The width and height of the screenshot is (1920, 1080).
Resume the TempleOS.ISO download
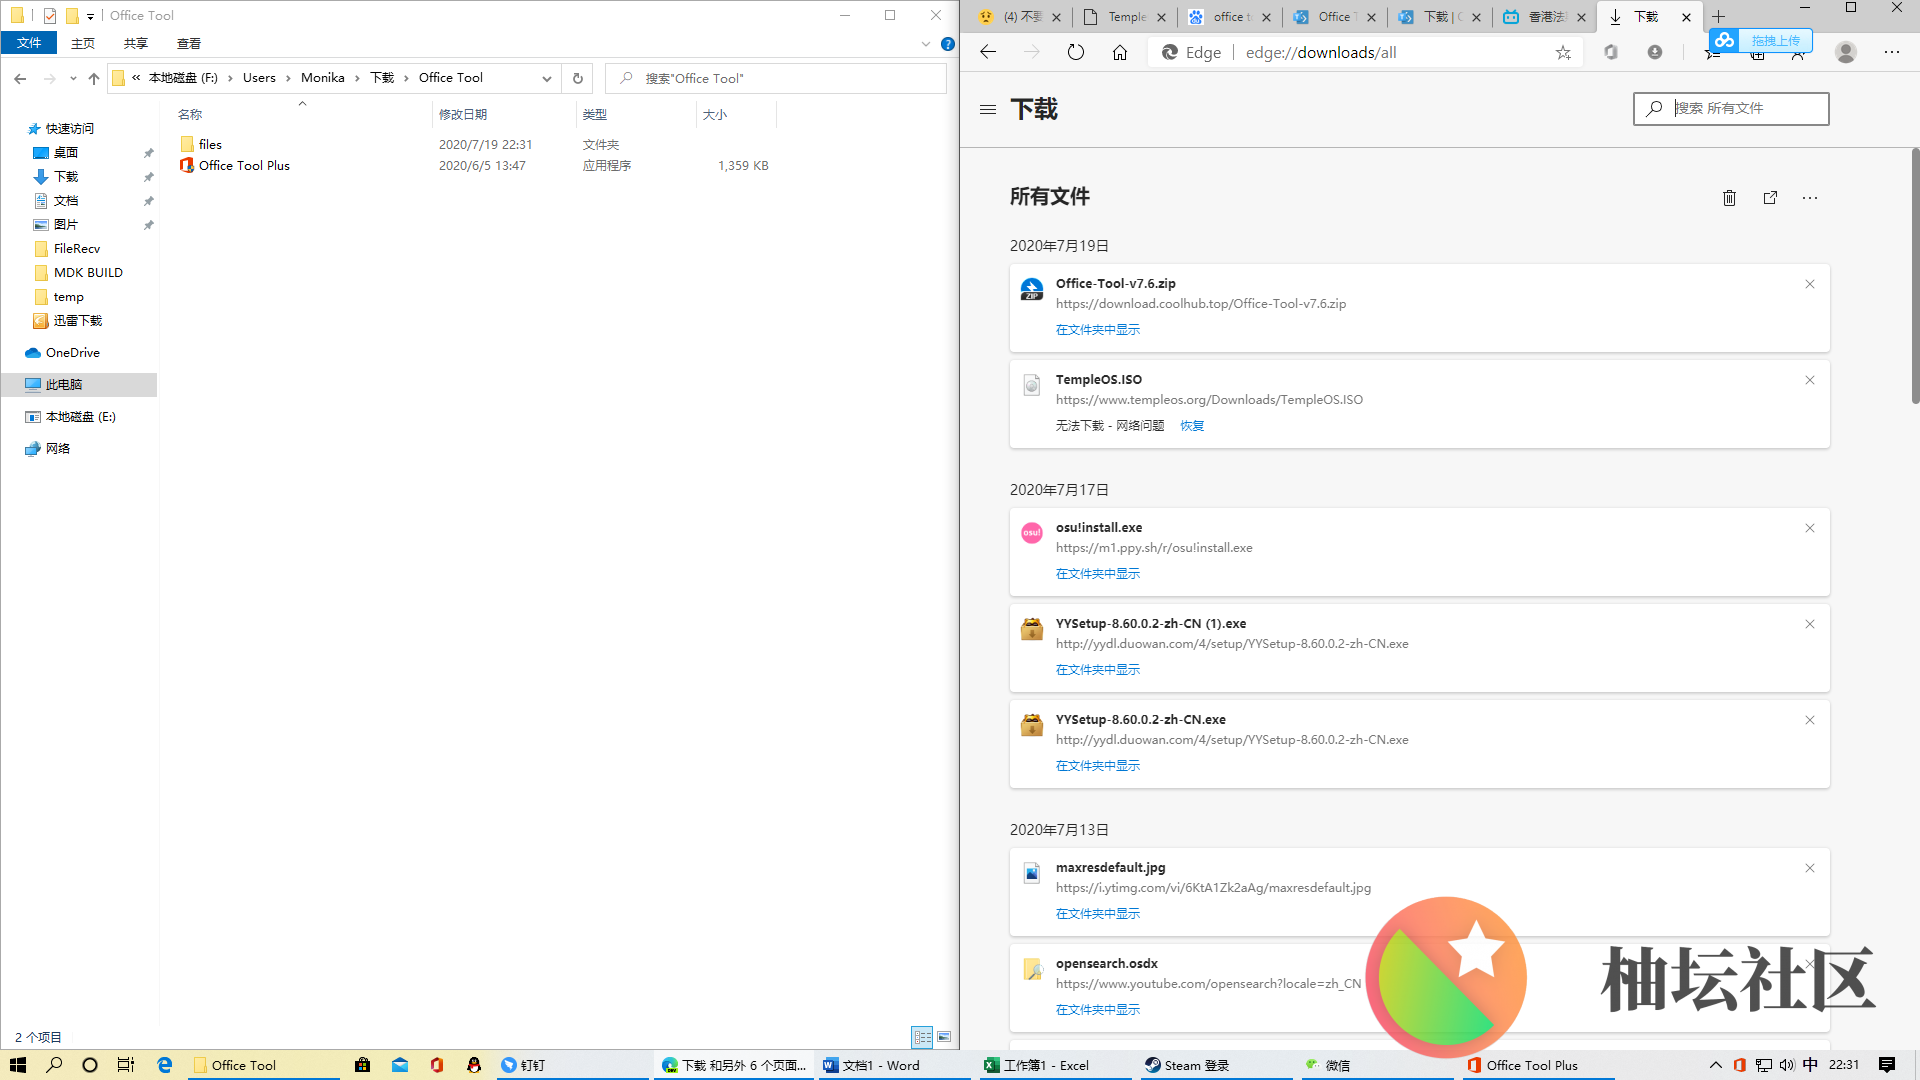pos(1191,426)
